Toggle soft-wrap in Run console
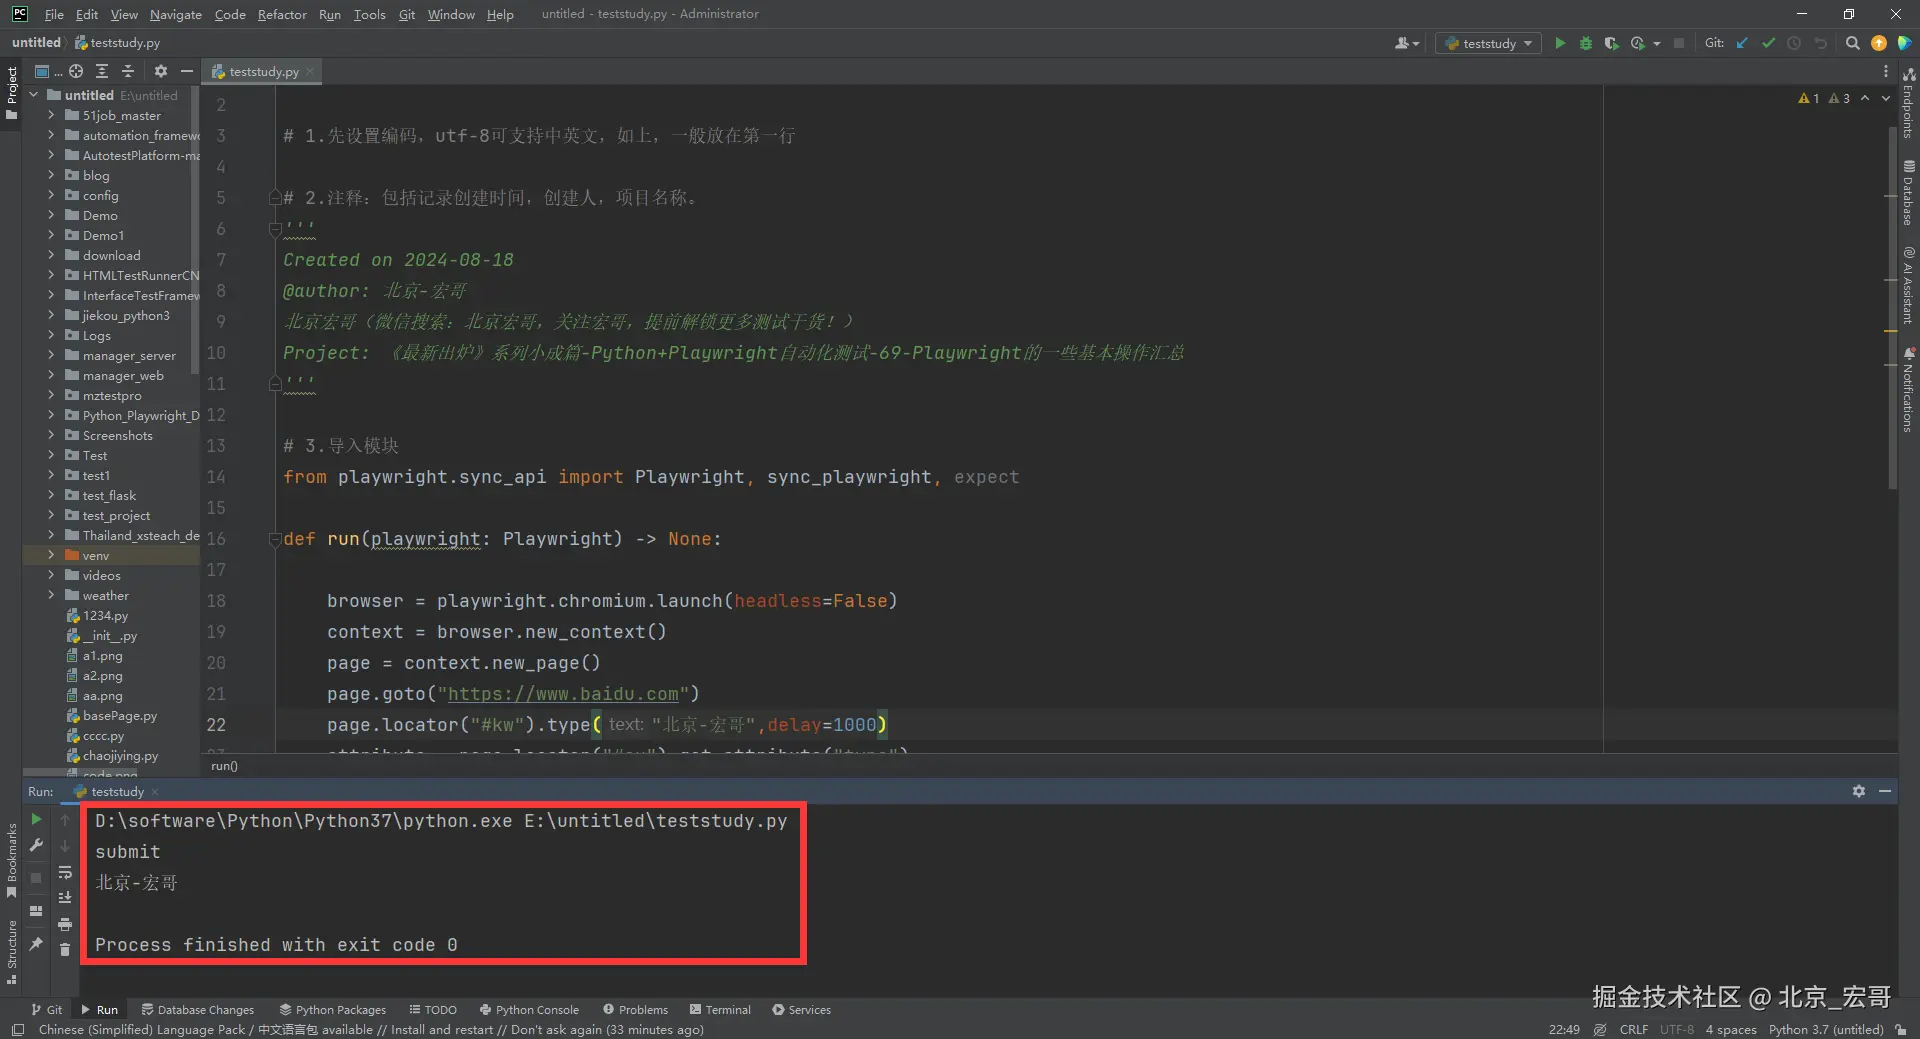 click(x=65, y=872)
